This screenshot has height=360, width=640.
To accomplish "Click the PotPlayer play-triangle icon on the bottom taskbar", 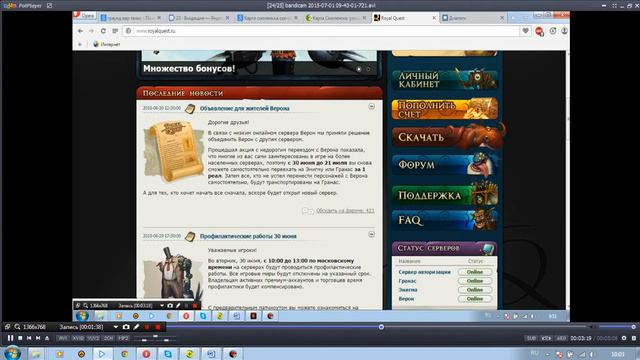I will point(102,353).
